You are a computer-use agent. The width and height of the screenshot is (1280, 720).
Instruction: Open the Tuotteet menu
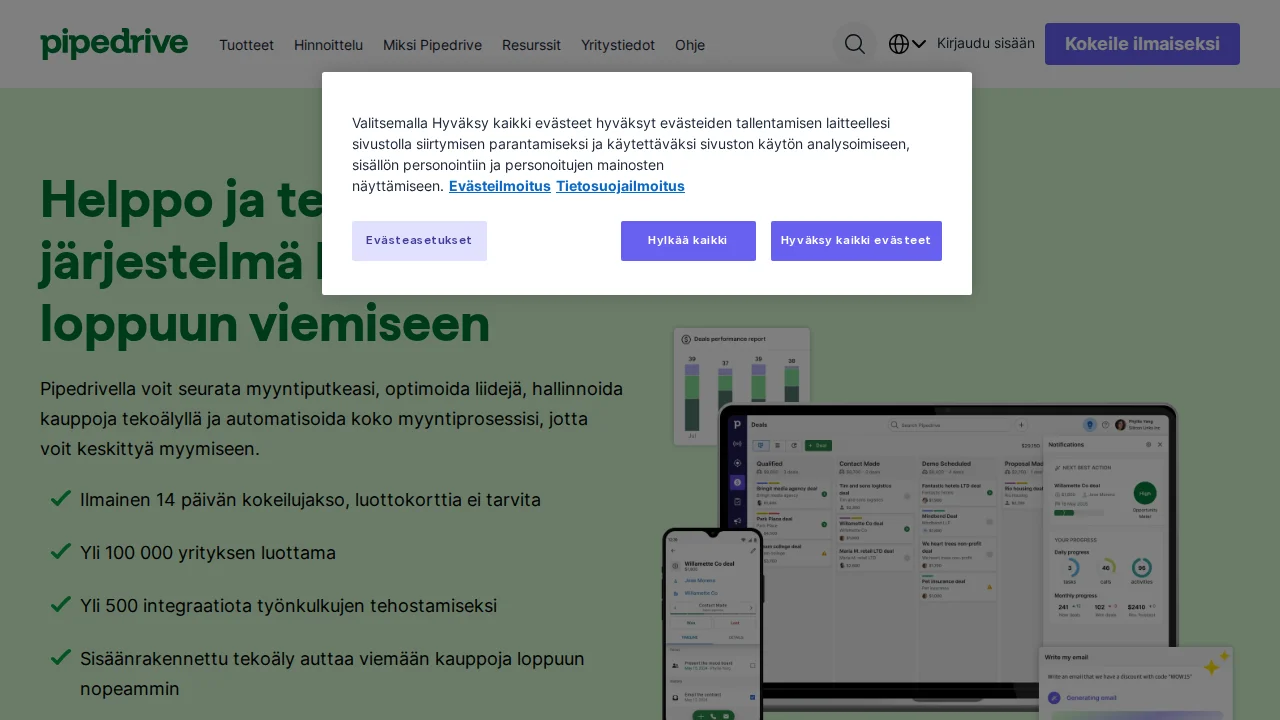tap(246, 45)
